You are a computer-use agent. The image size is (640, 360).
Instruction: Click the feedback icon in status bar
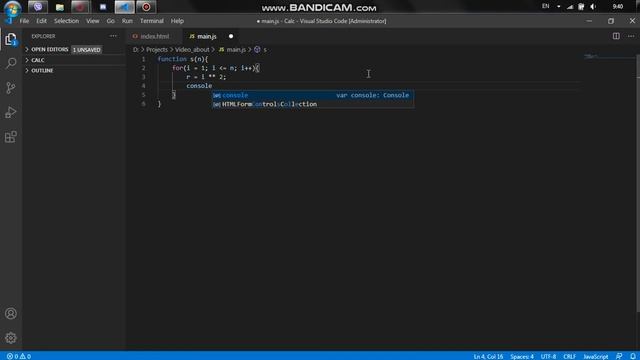click(x=619, y=356)
